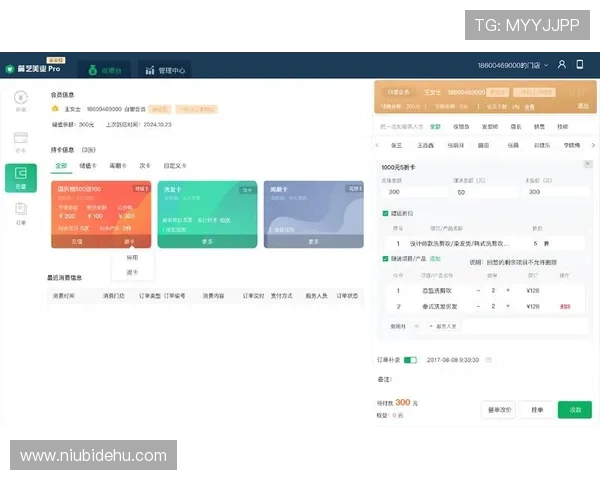Decrease quantity for 总监洗剪吹 row
This screenshot has width=600, height=480.
pyautogui.click(x=478, y=291)
